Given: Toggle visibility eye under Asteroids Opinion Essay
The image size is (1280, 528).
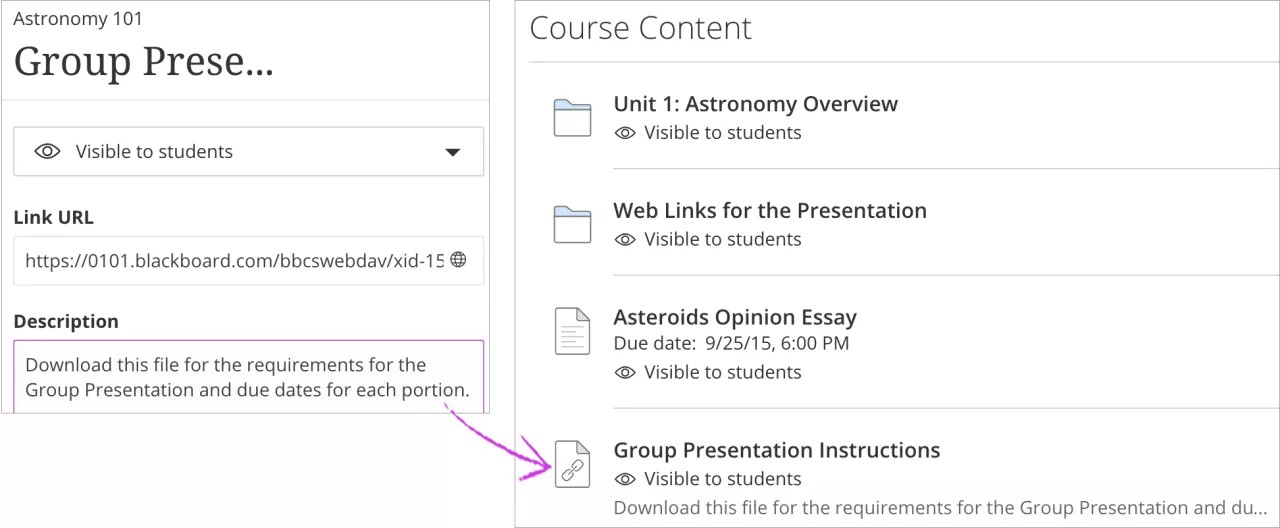Looking at the screenshot, I should [625, 373].
